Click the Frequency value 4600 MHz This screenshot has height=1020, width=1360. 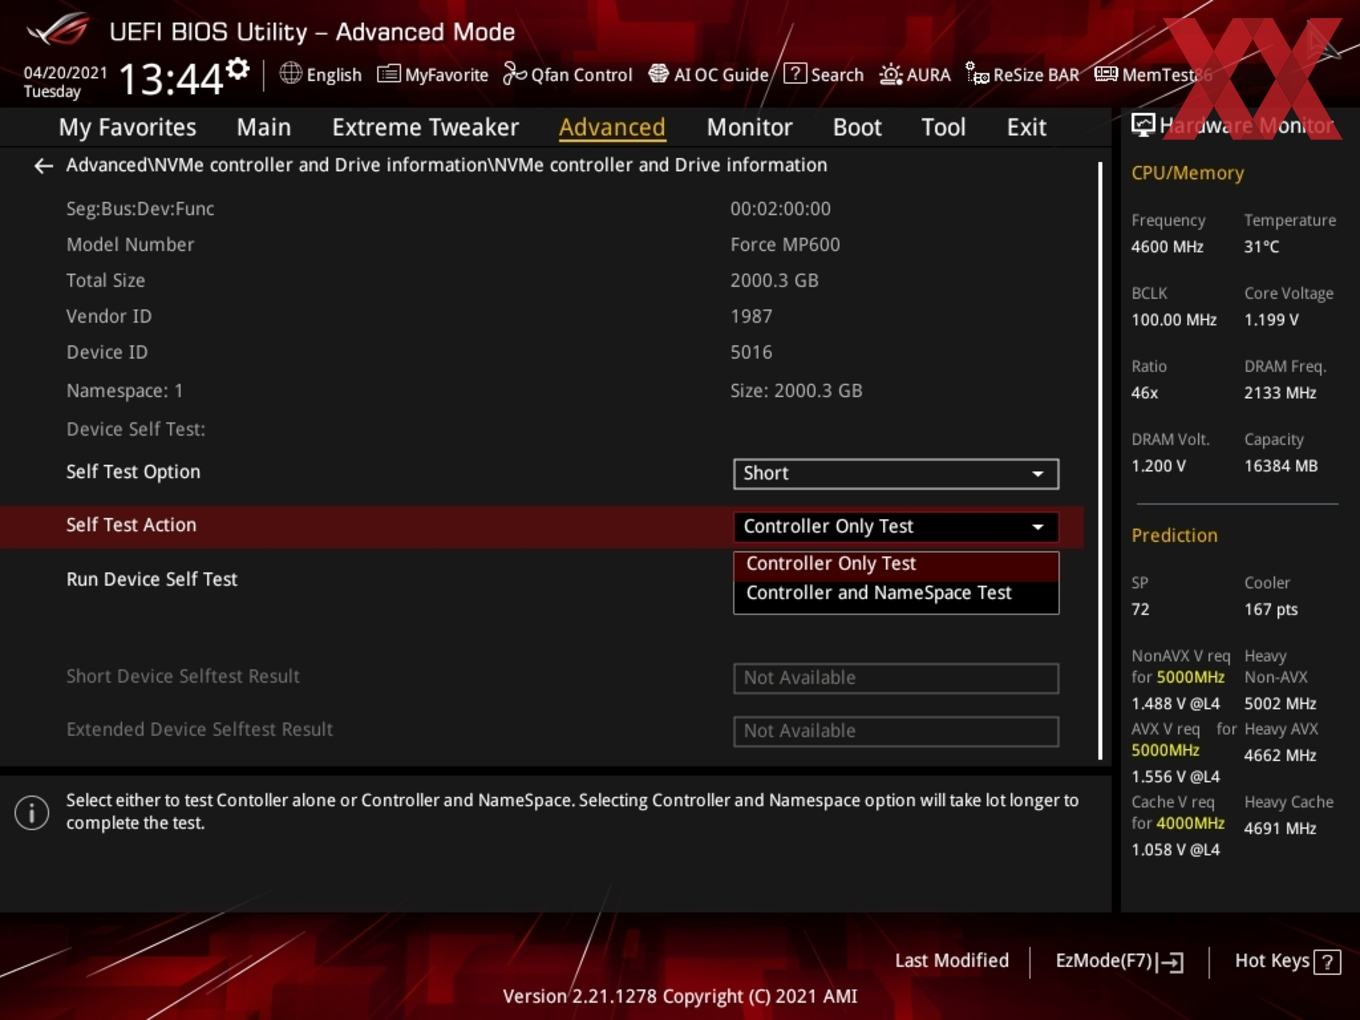(x=1167, y=247)
